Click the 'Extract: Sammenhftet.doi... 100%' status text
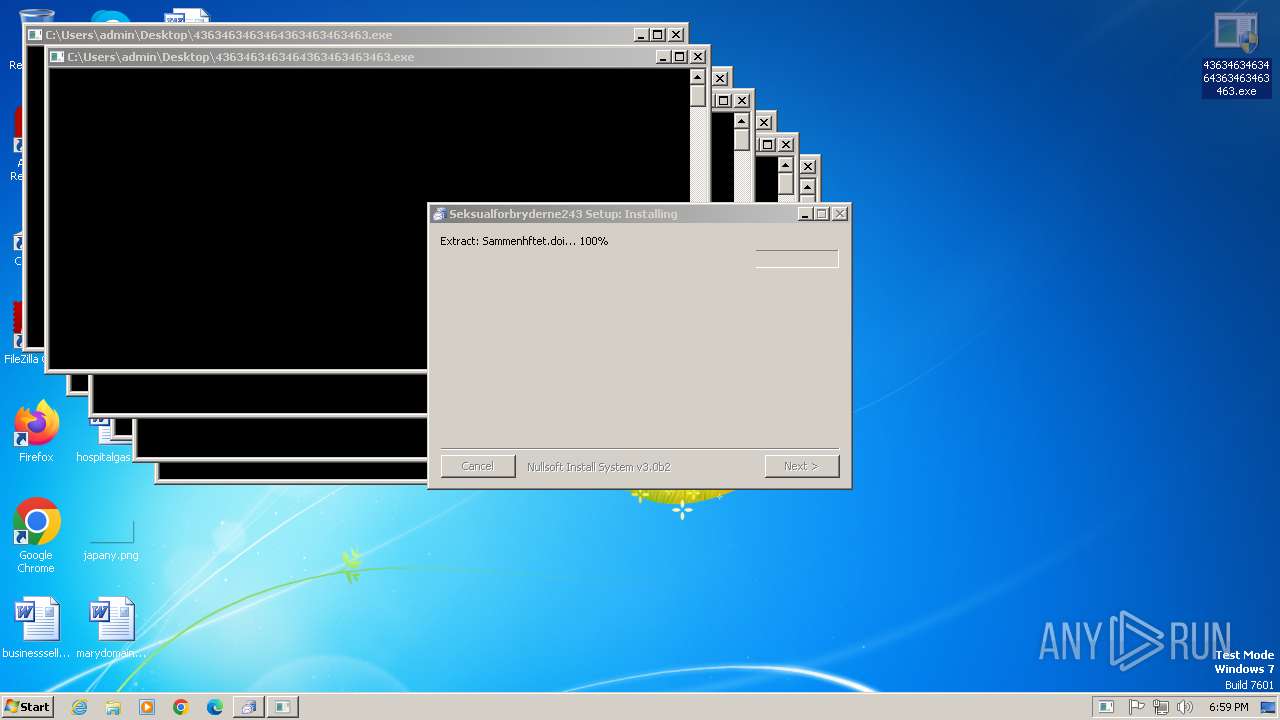The height and width of the screenshot is (720, 1280). [x=524, y=241]
